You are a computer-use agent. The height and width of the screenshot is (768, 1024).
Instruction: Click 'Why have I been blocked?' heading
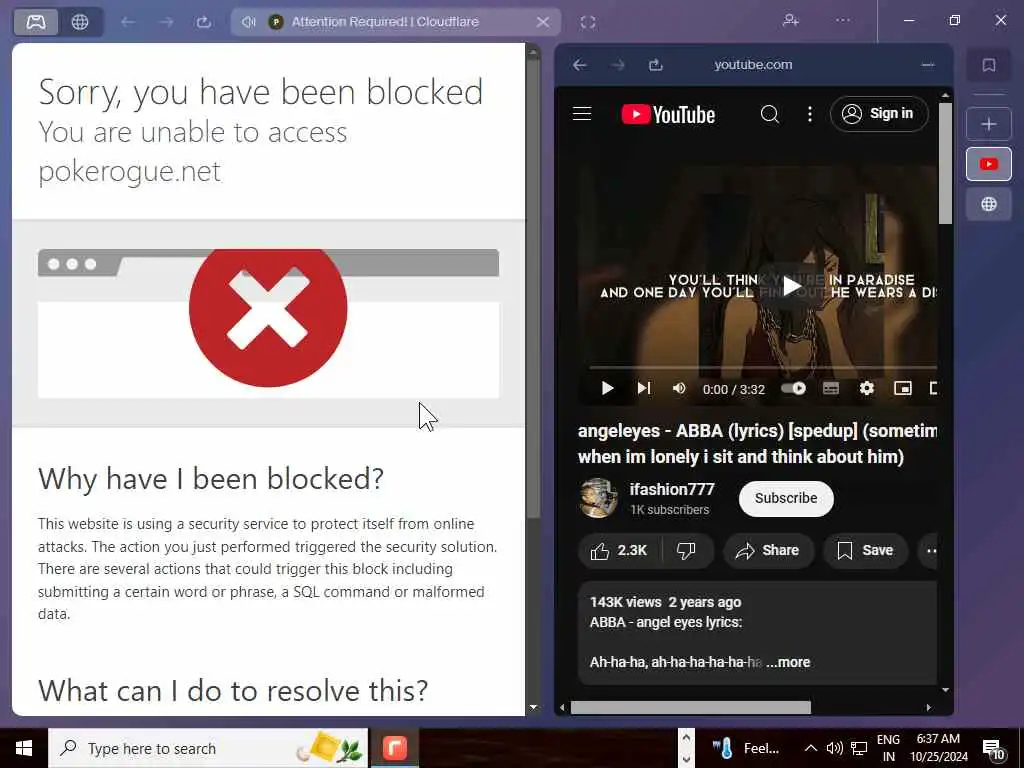pyautogui.click(x=210, y=479)
